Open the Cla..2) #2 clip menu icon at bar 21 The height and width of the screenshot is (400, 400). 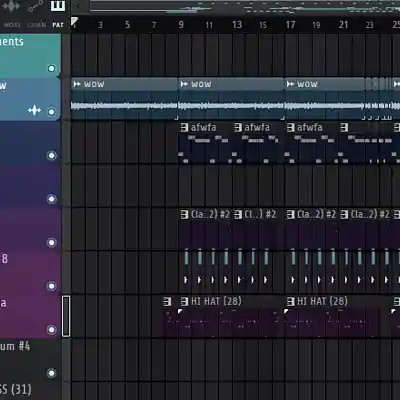(x=344, y=214)
